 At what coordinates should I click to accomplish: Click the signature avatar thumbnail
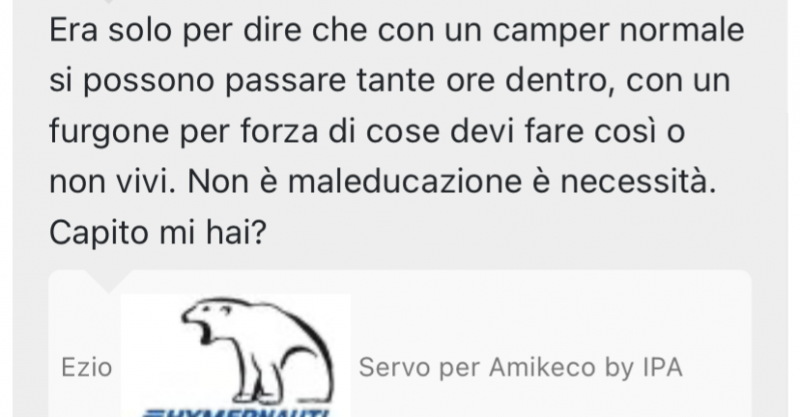236,355
